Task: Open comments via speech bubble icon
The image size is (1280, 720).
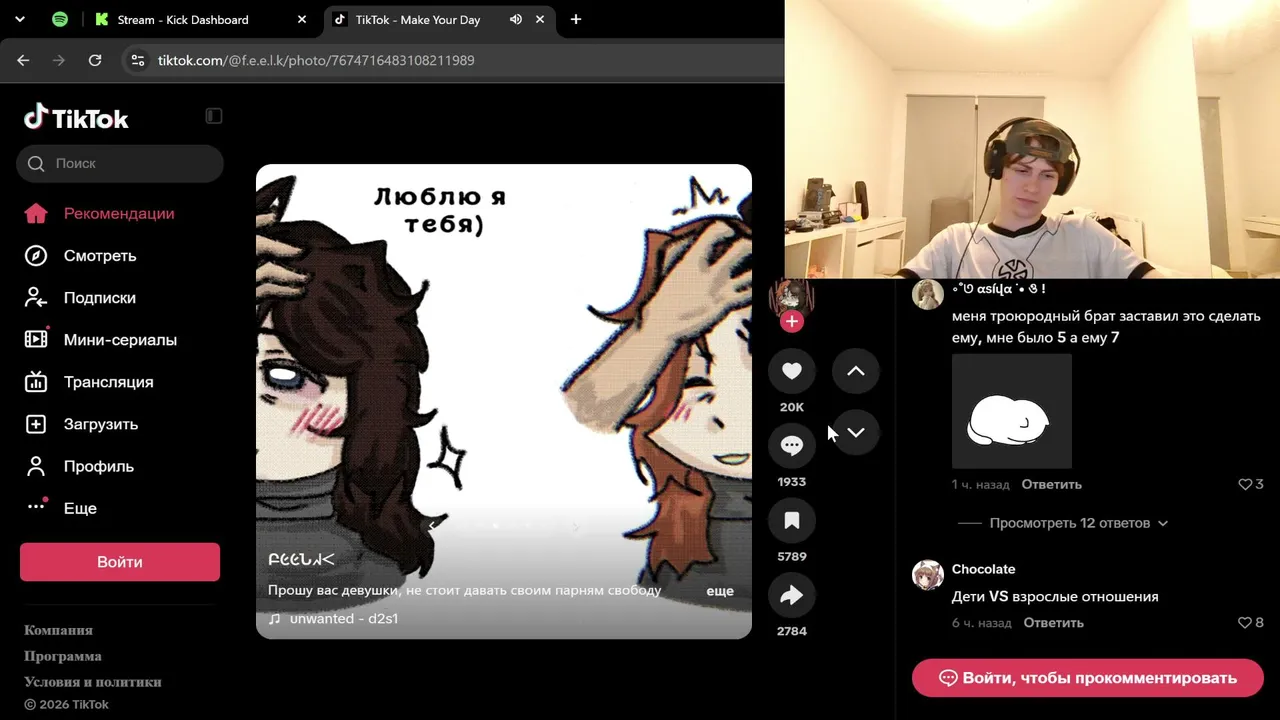Action: 792,446
